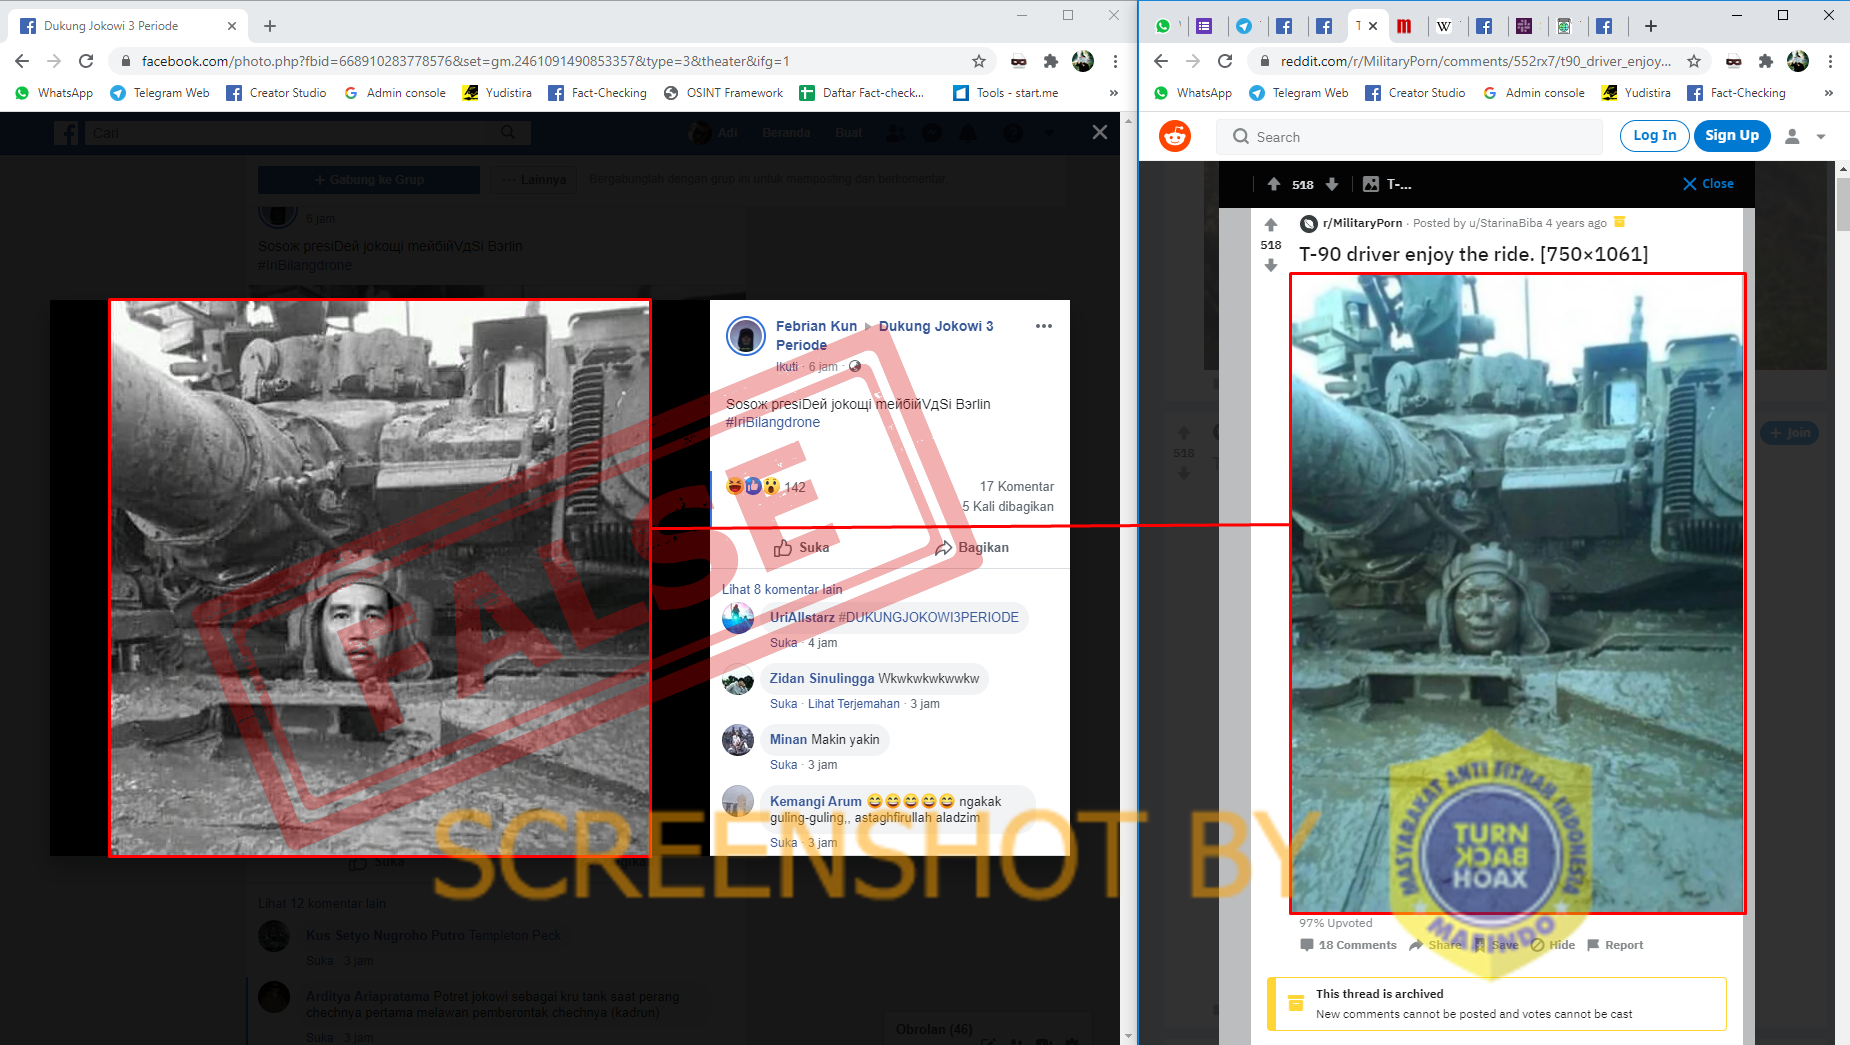Click the Facebook window vertical scrollbar

[x=1129, y=578]
